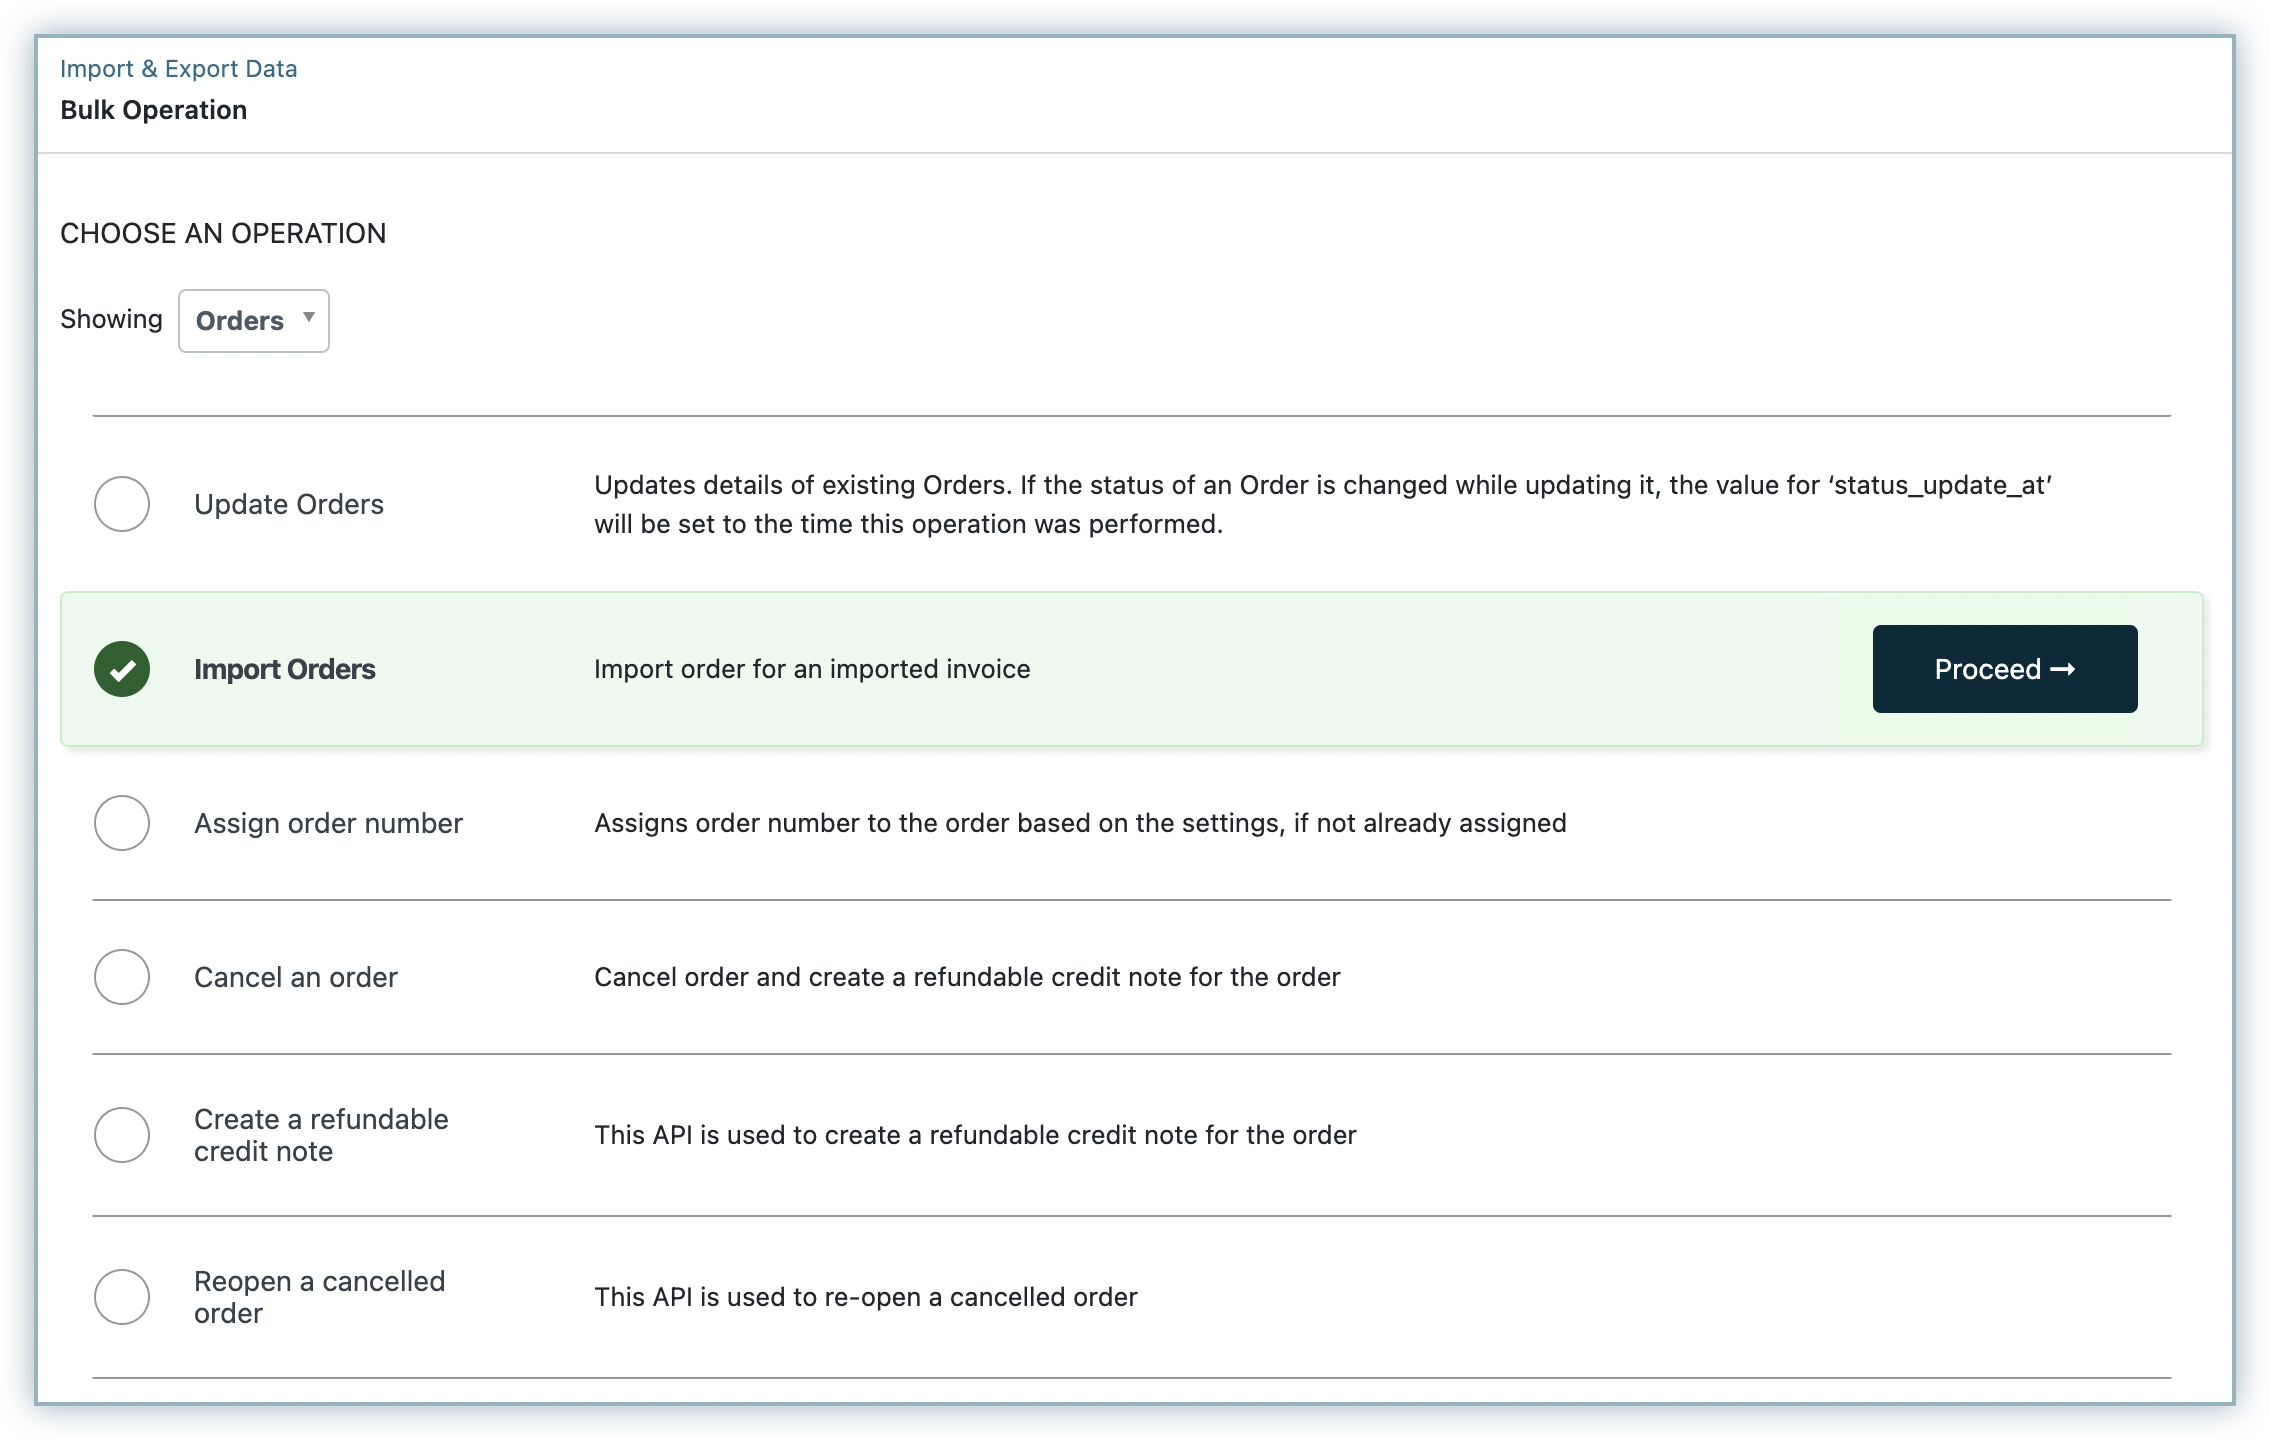The height and width of the screenshot is (1440, 2270).
Task: Click the Assign order number label
Action: coord(328,823)
